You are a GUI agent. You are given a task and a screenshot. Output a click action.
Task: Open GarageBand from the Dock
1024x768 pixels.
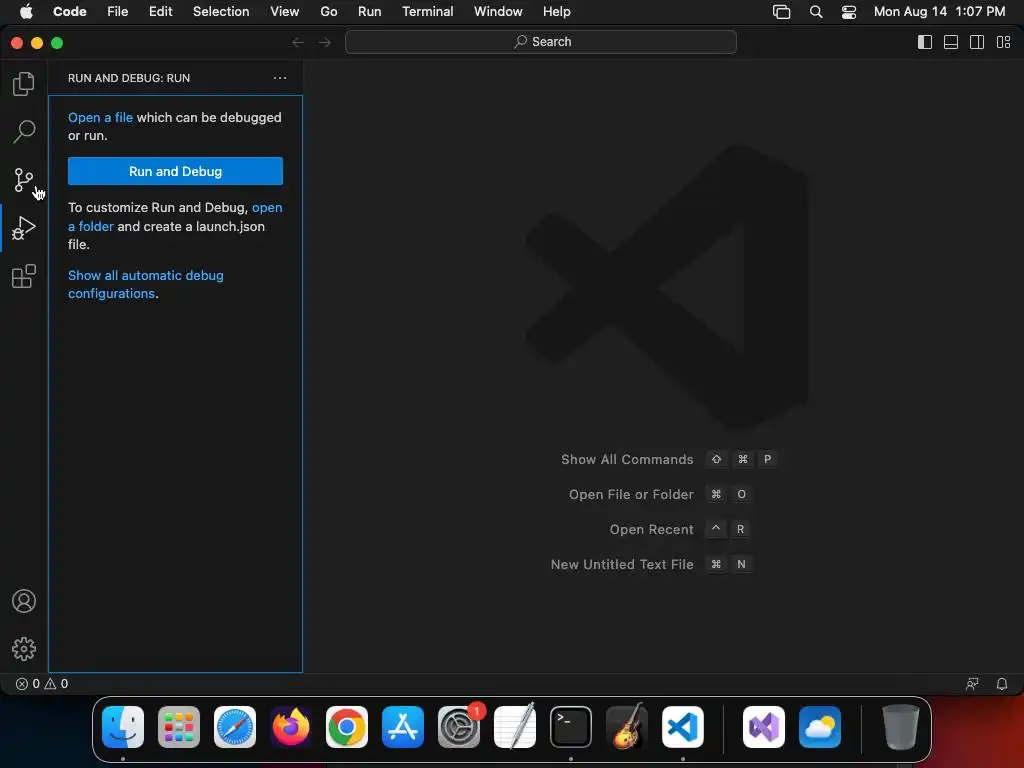point(627,727)
